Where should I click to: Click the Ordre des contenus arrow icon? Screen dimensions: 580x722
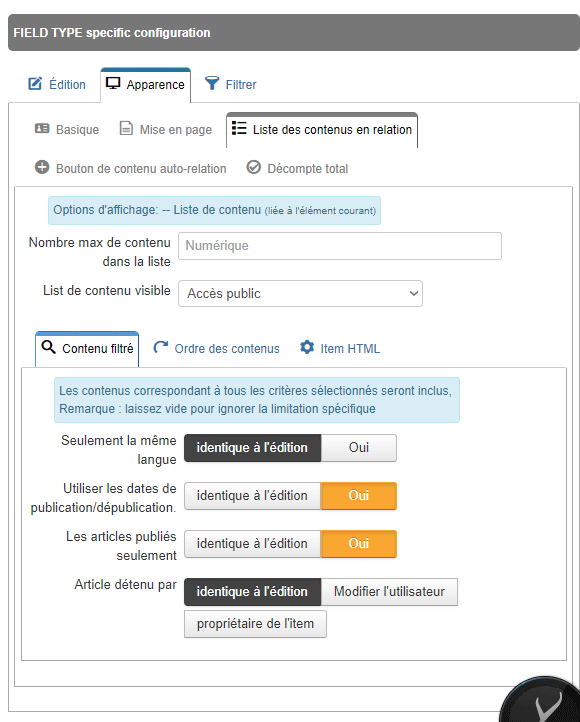pyautogui.click(x=161, y=347)
